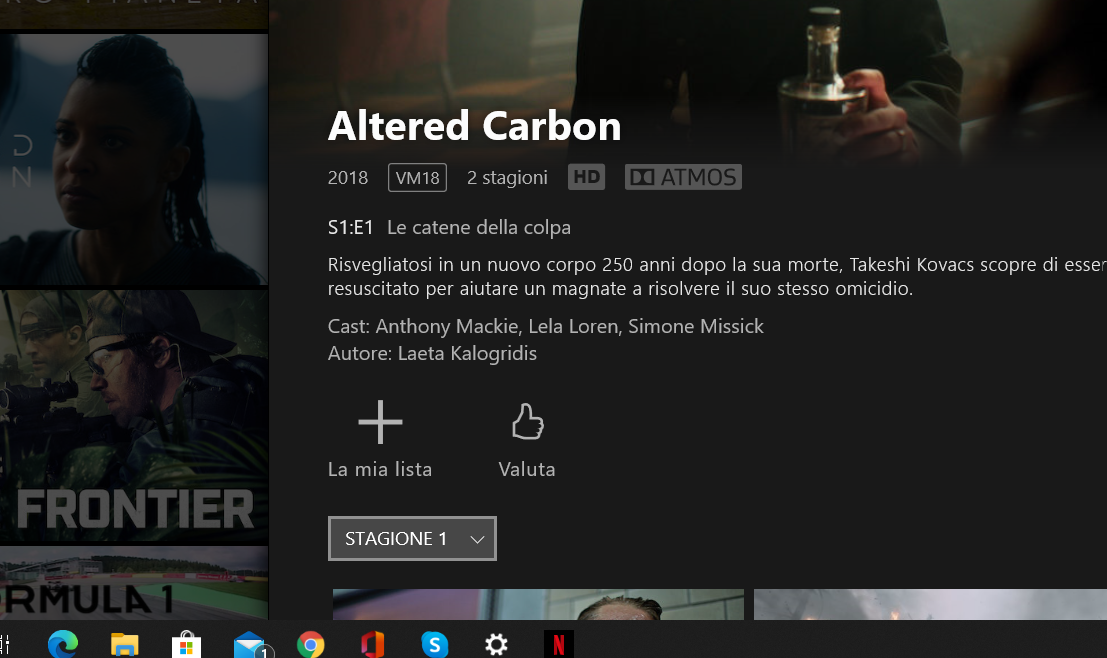
Task: Rate the show with the Valuta thumbs-up
Action: pyautogui.click(x=527, y=421)
